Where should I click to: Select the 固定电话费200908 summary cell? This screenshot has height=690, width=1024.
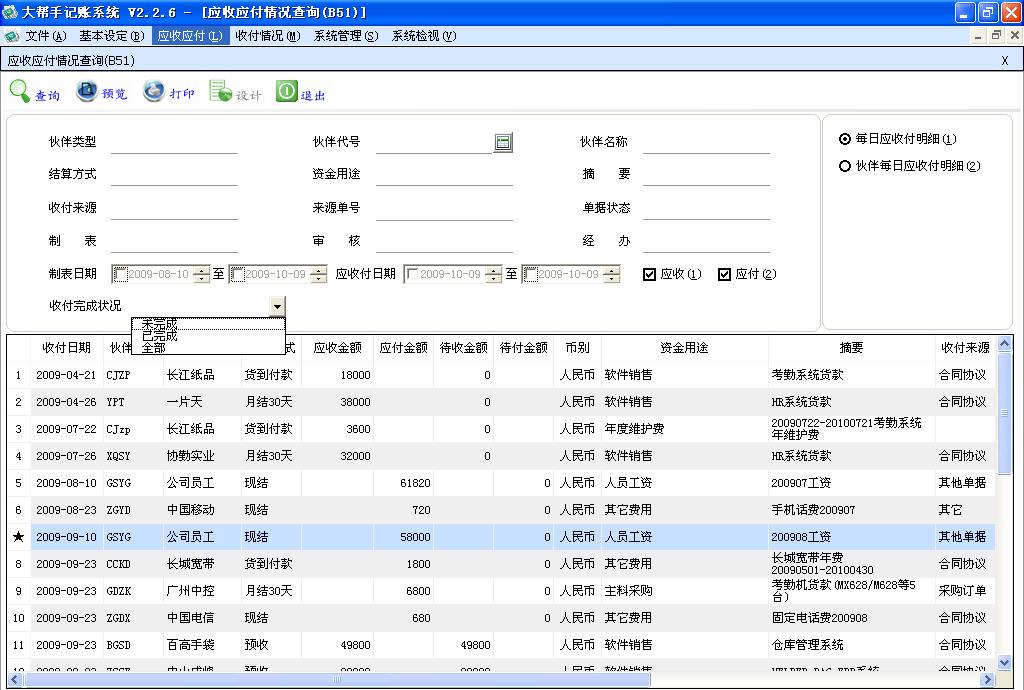(x=852, y=618)
